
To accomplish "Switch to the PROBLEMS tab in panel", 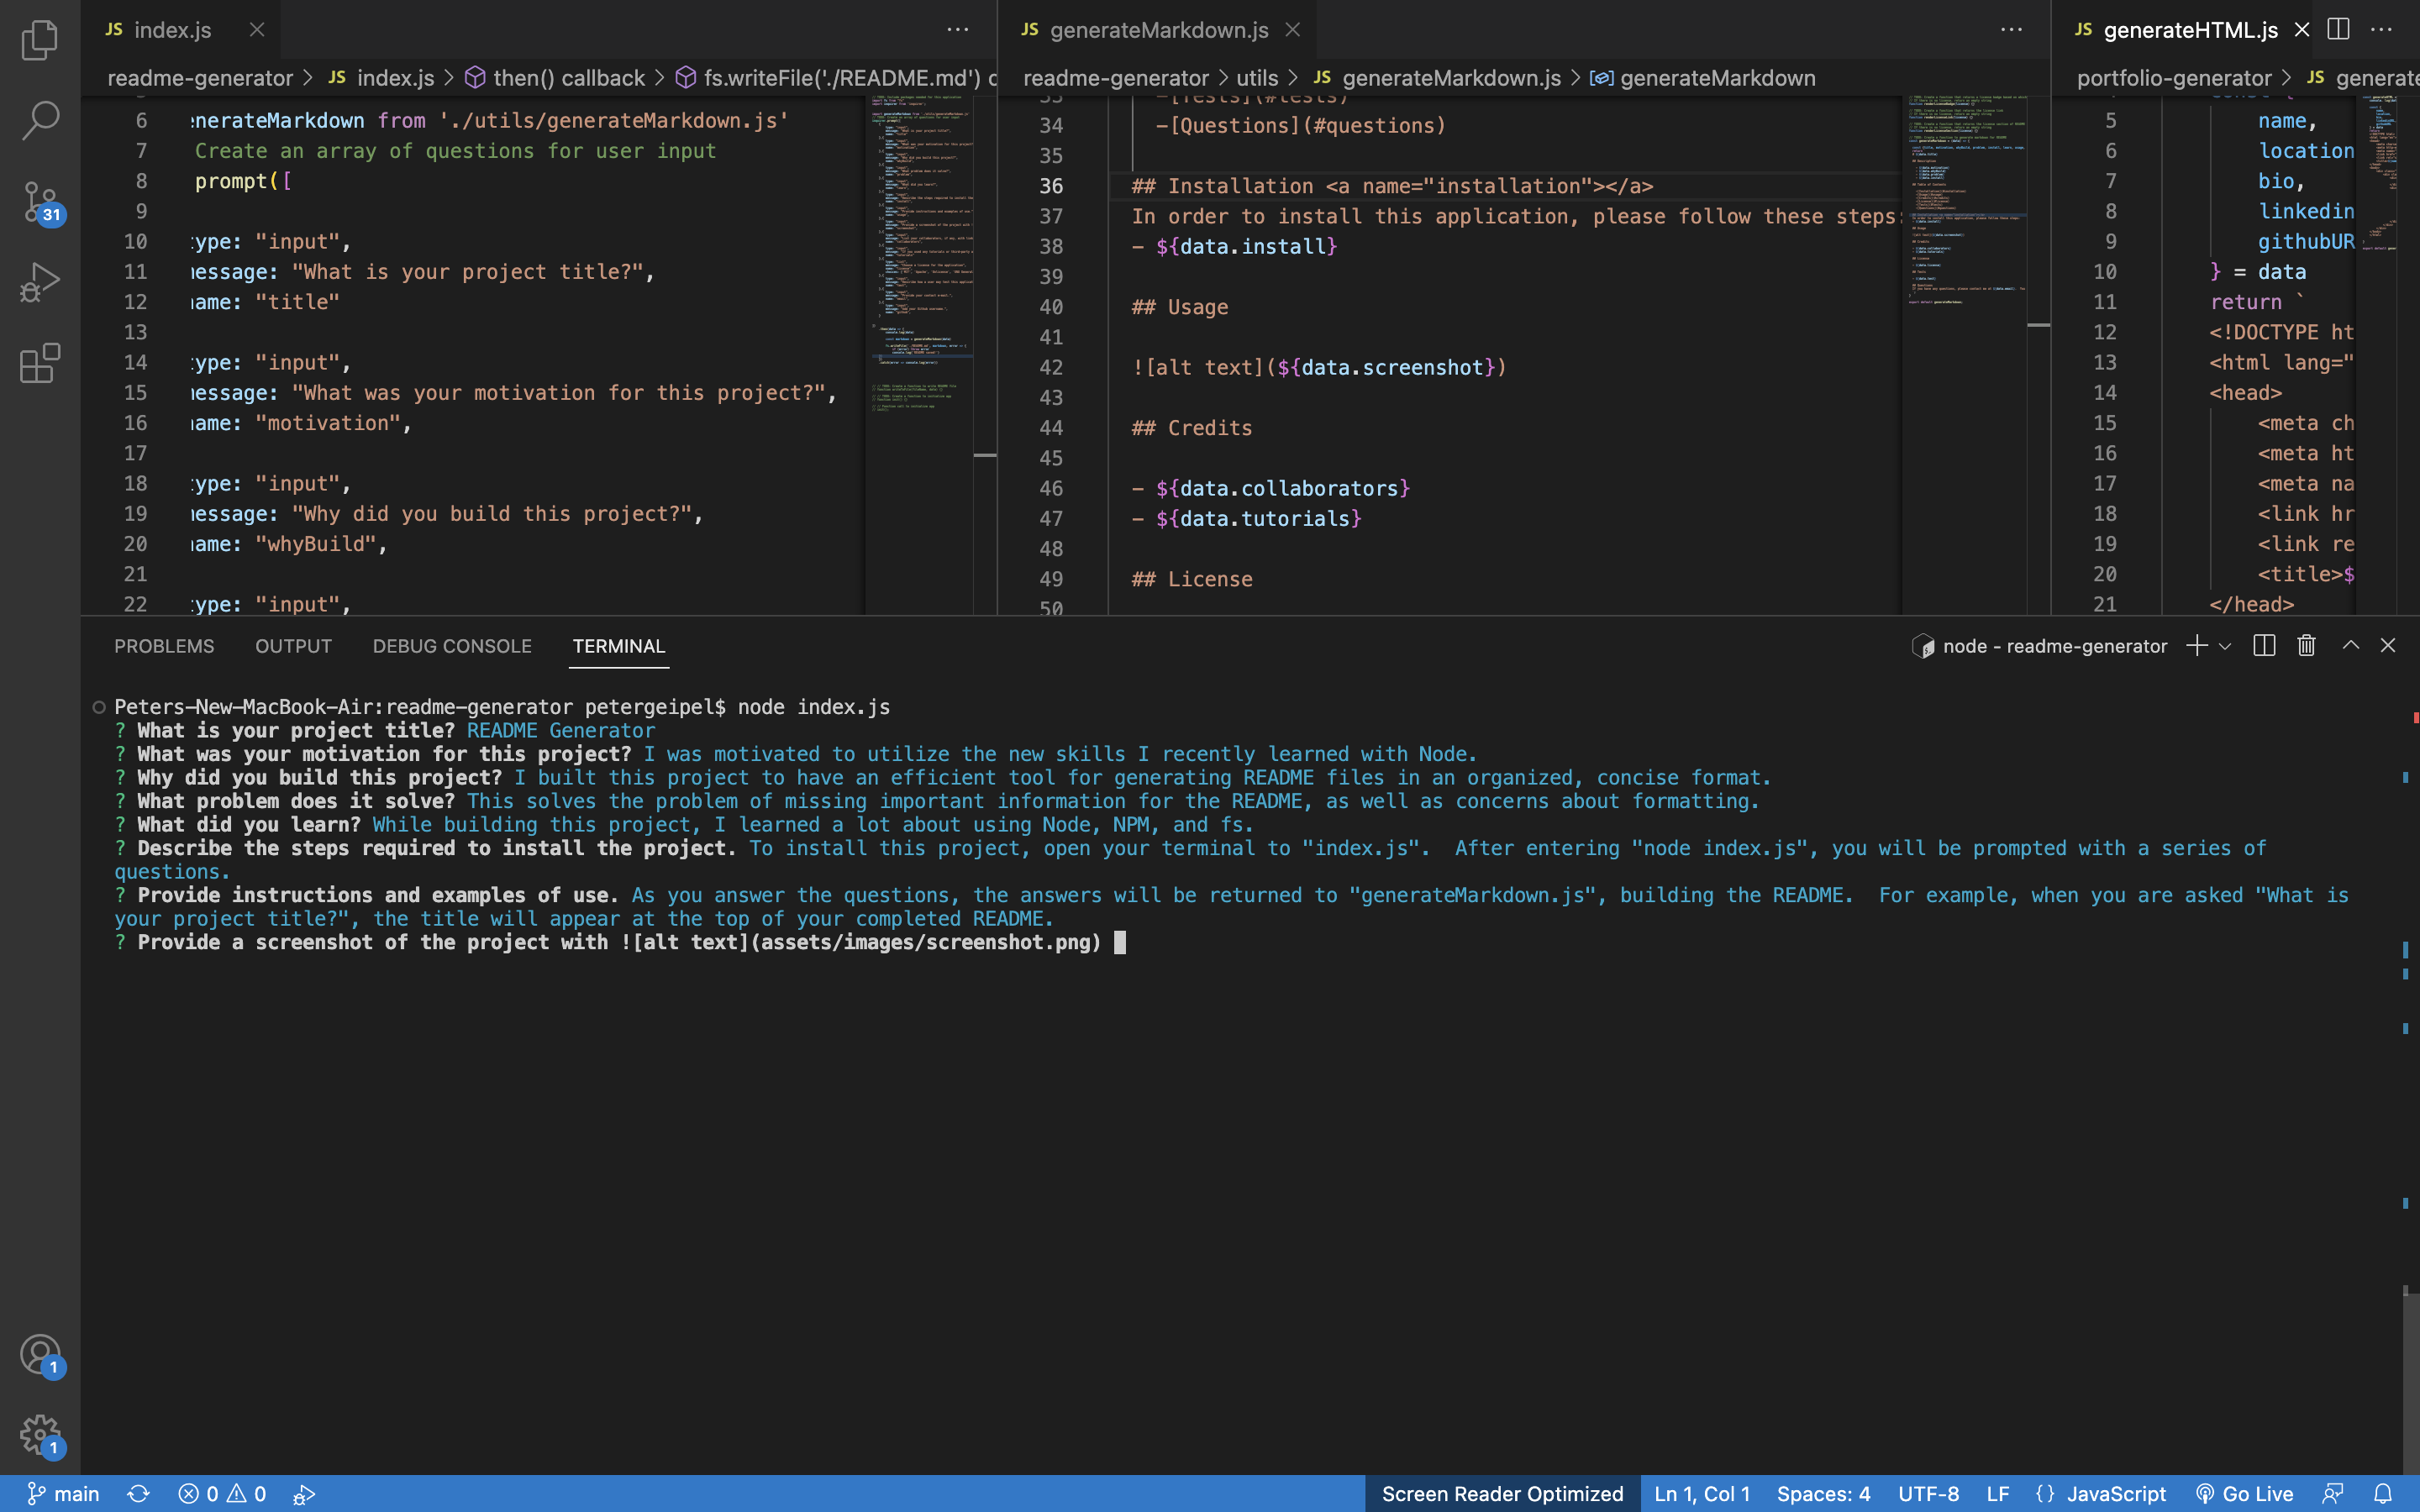I will click(x=164, y=644).
